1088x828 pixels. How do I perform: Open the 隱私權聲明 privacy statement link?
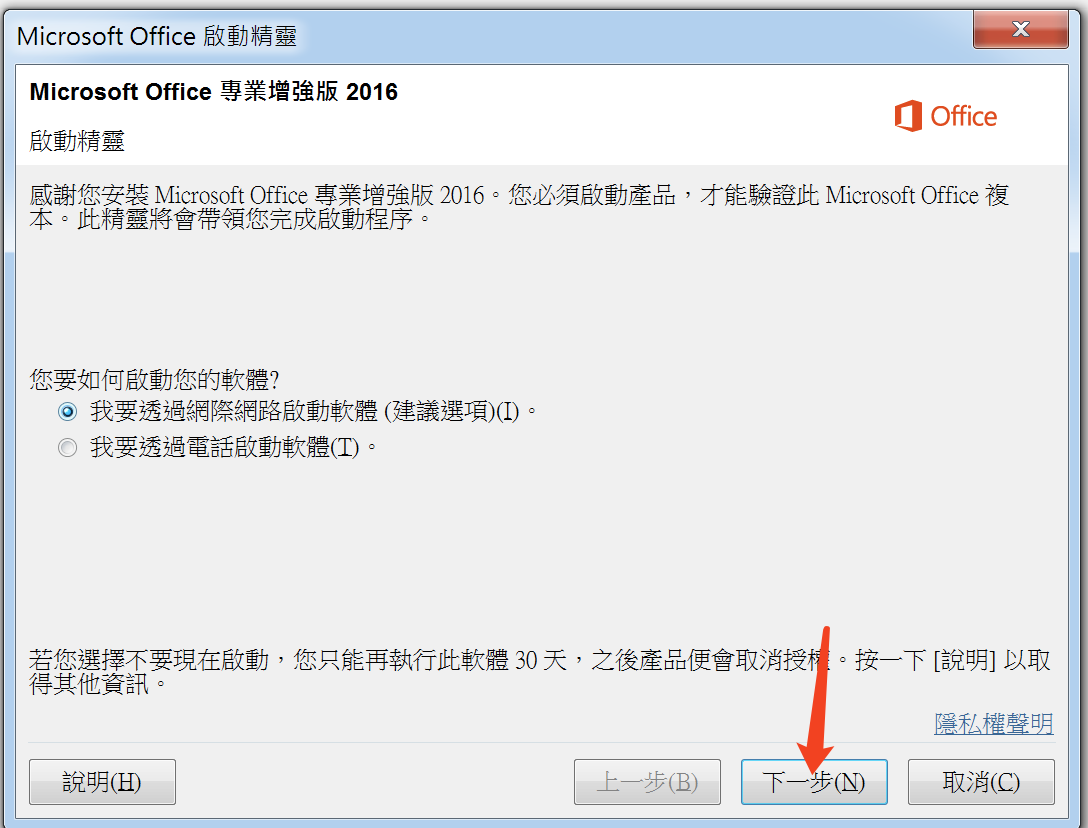coord(994,724)
